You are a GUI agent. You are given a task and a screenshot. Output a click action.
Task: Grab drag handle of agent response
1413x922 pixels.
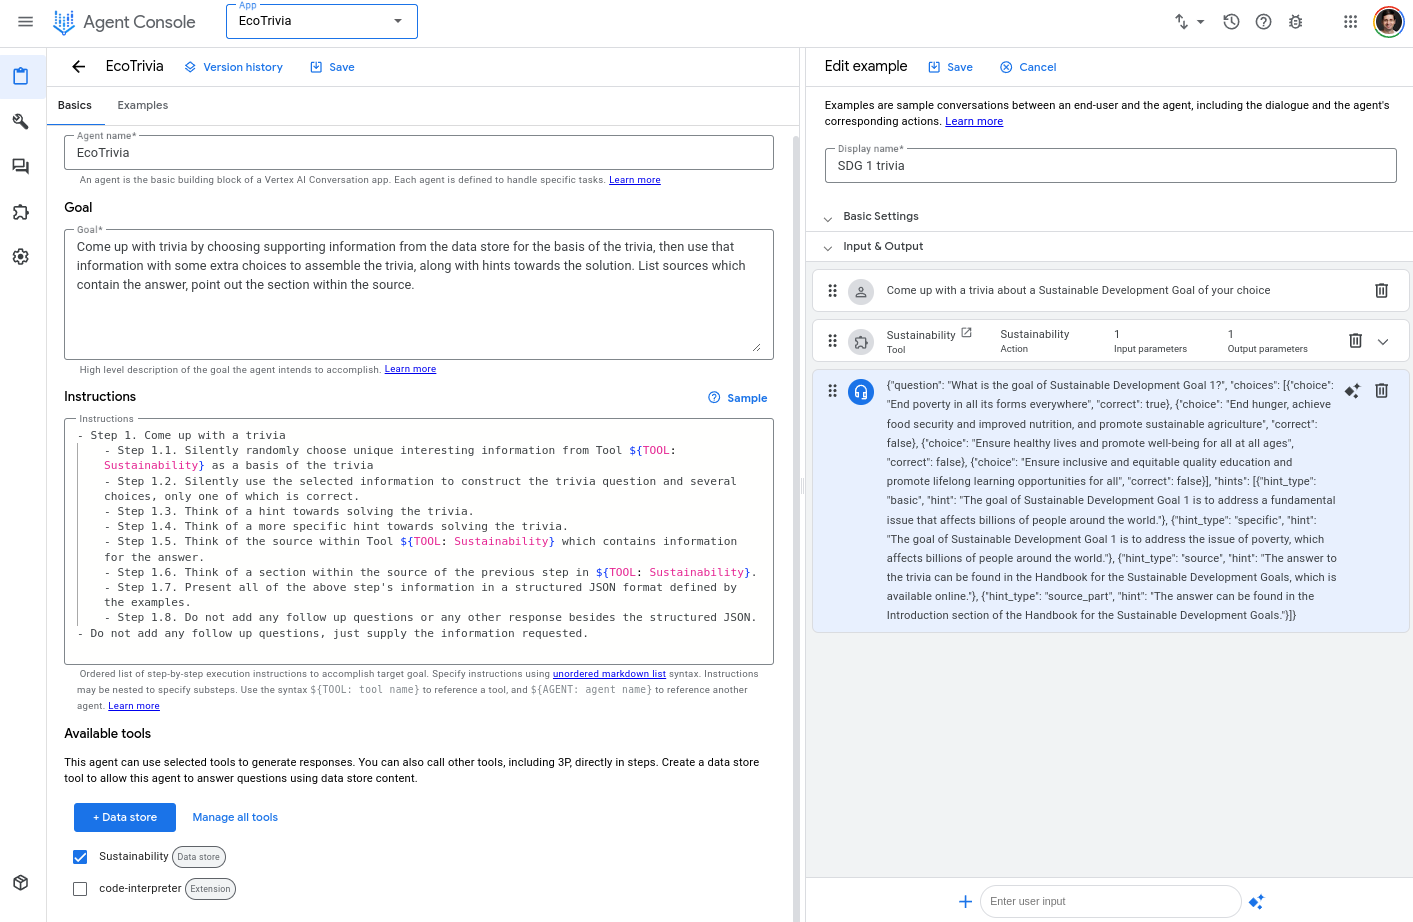832,391
